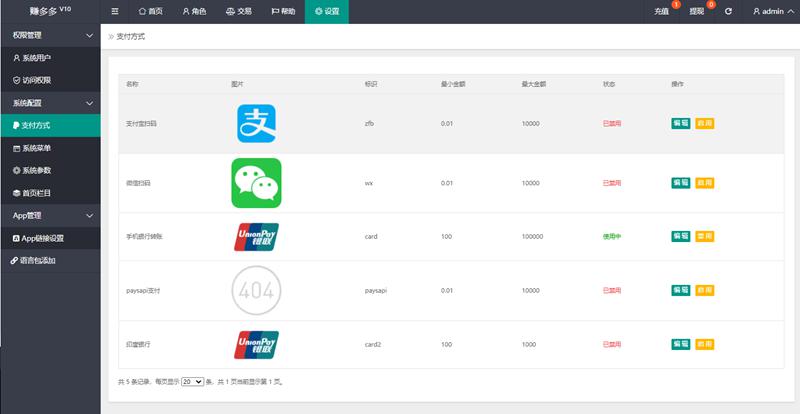
Task: Edit the 扣信银行 payment entry
Action: [681, 344]
